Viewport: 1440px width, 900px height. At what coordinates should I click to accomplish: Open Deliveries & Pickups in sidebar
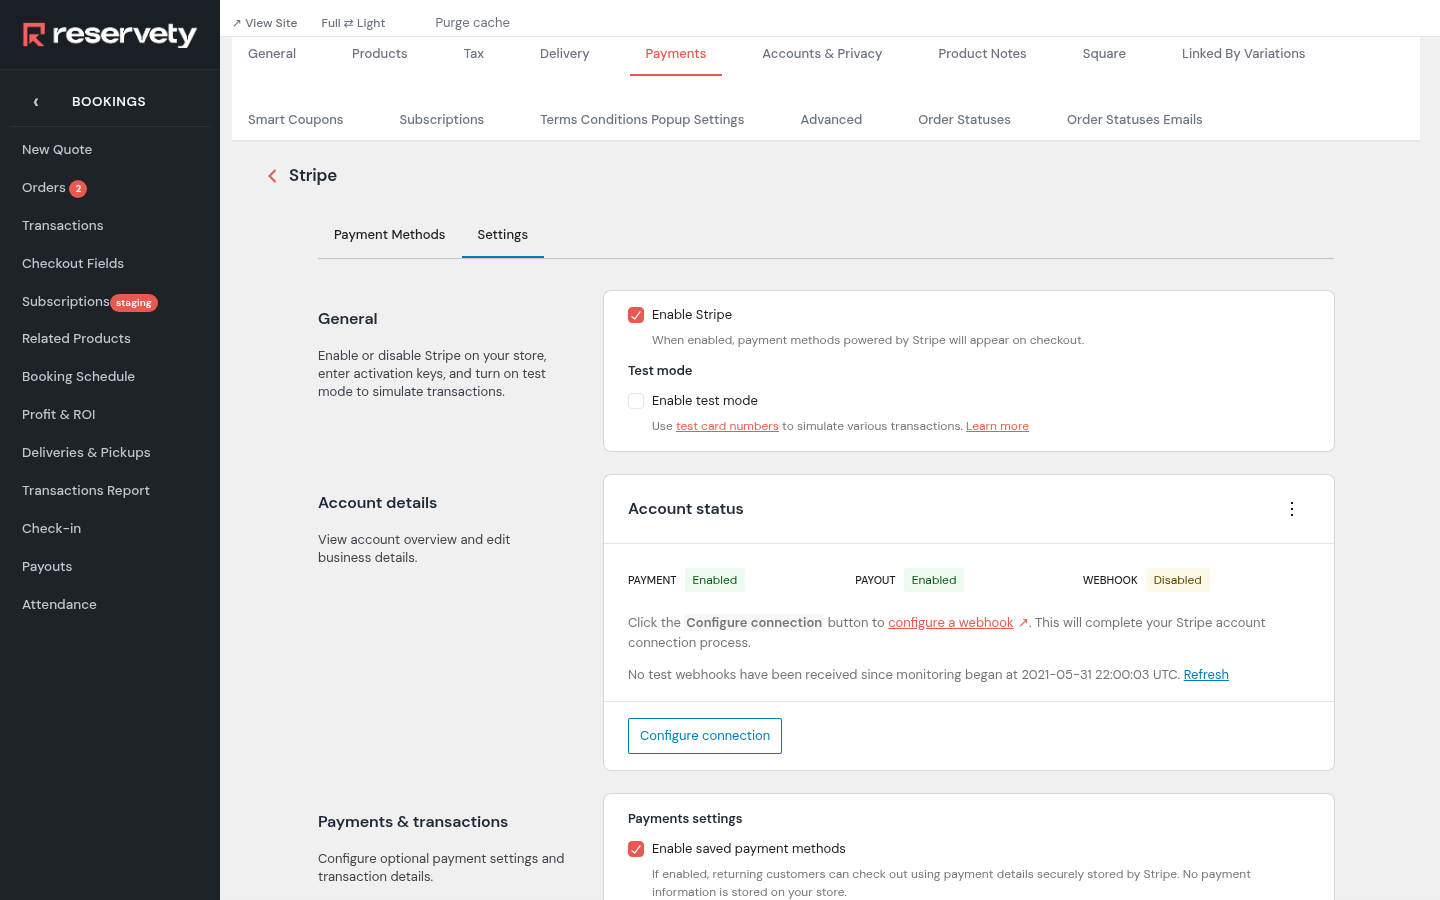(x=86, y=453)
